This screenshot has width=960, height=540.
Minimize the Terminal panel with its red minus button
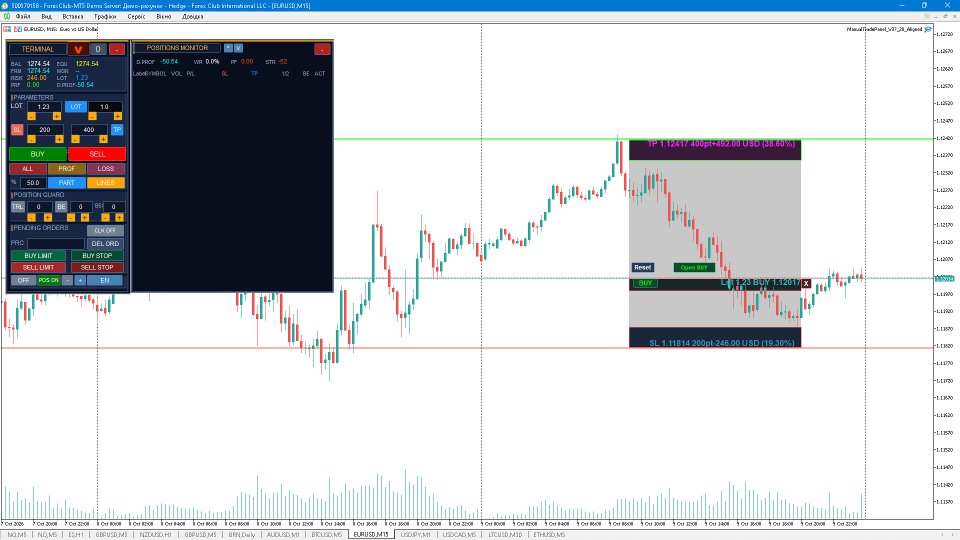[x=117, y=49]
